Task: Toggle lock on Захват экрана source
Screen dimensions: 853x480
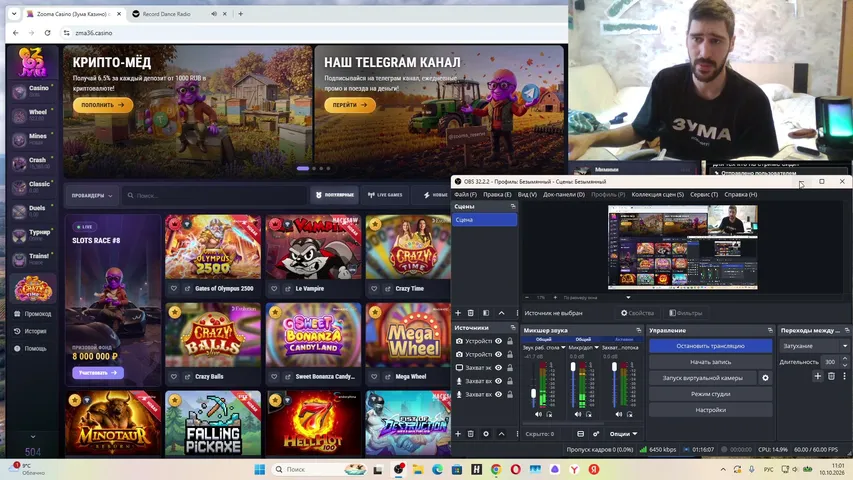Action: coord(510,368)
